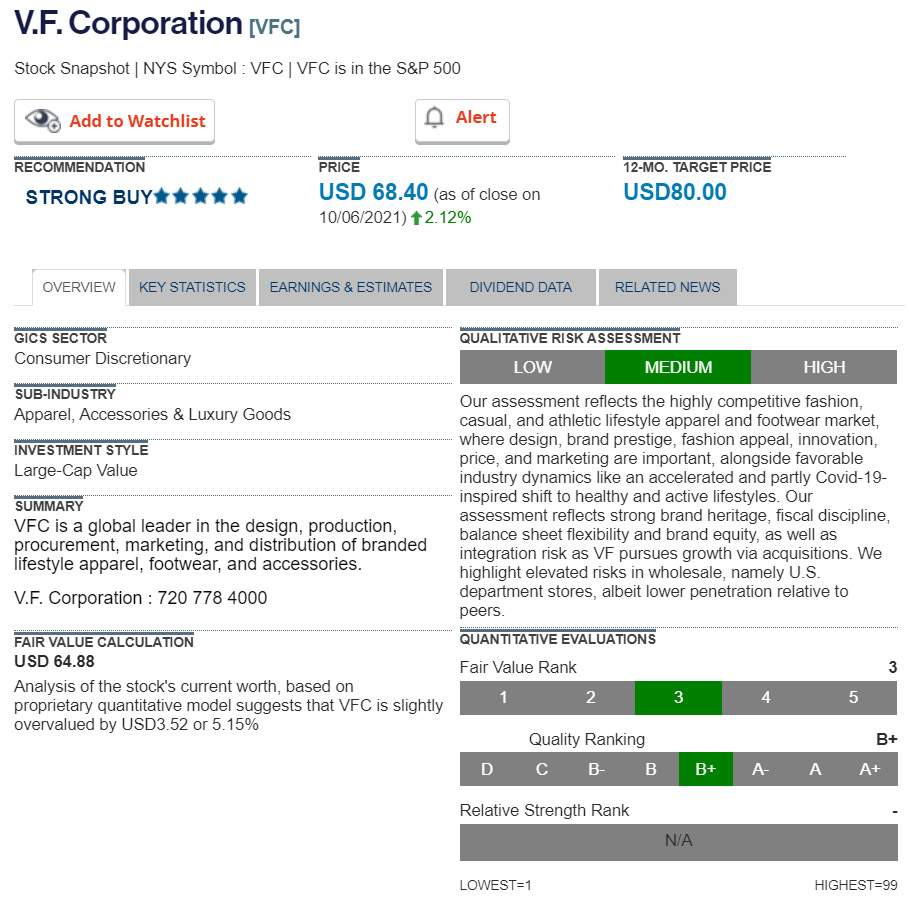Click the VFC ticker symbol in title
Screen dimensions: 909x901
[274, 27]
